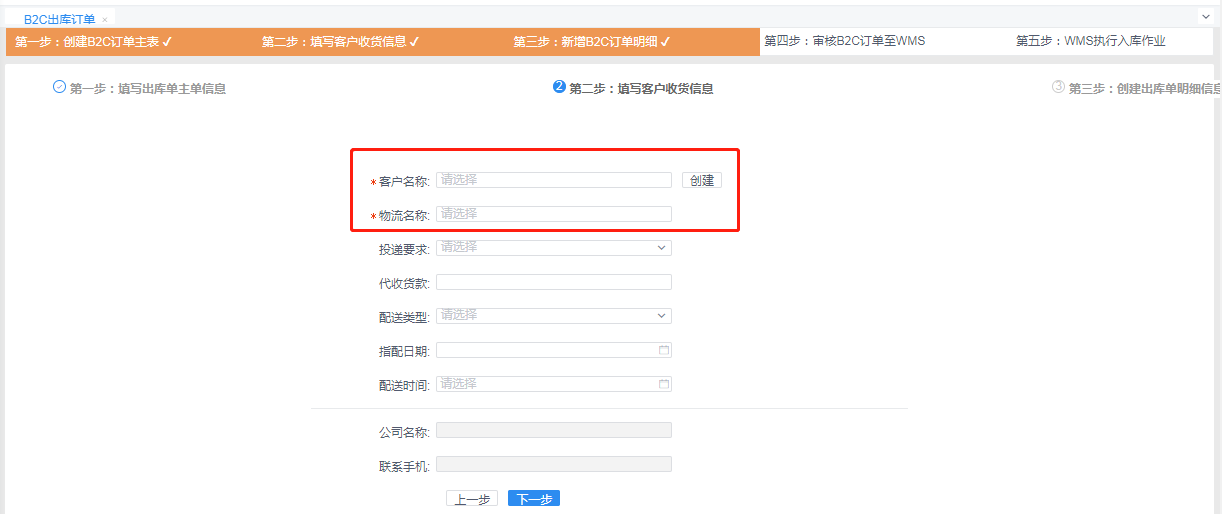Click 第一步：创建B2C订单主表 orange step
Viewport: 1222px width, 514px height.
click(x=94, y=42)
